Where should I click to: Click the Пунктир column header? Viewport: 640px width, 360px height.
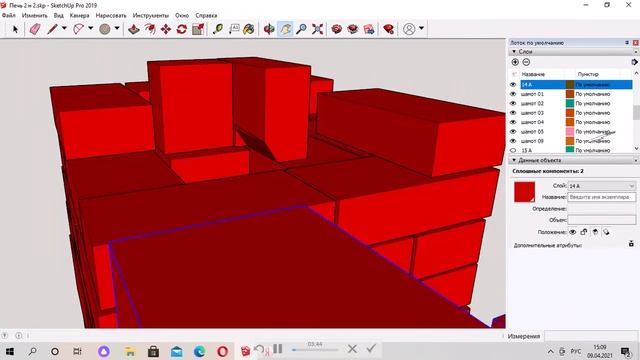pos(588,74)
